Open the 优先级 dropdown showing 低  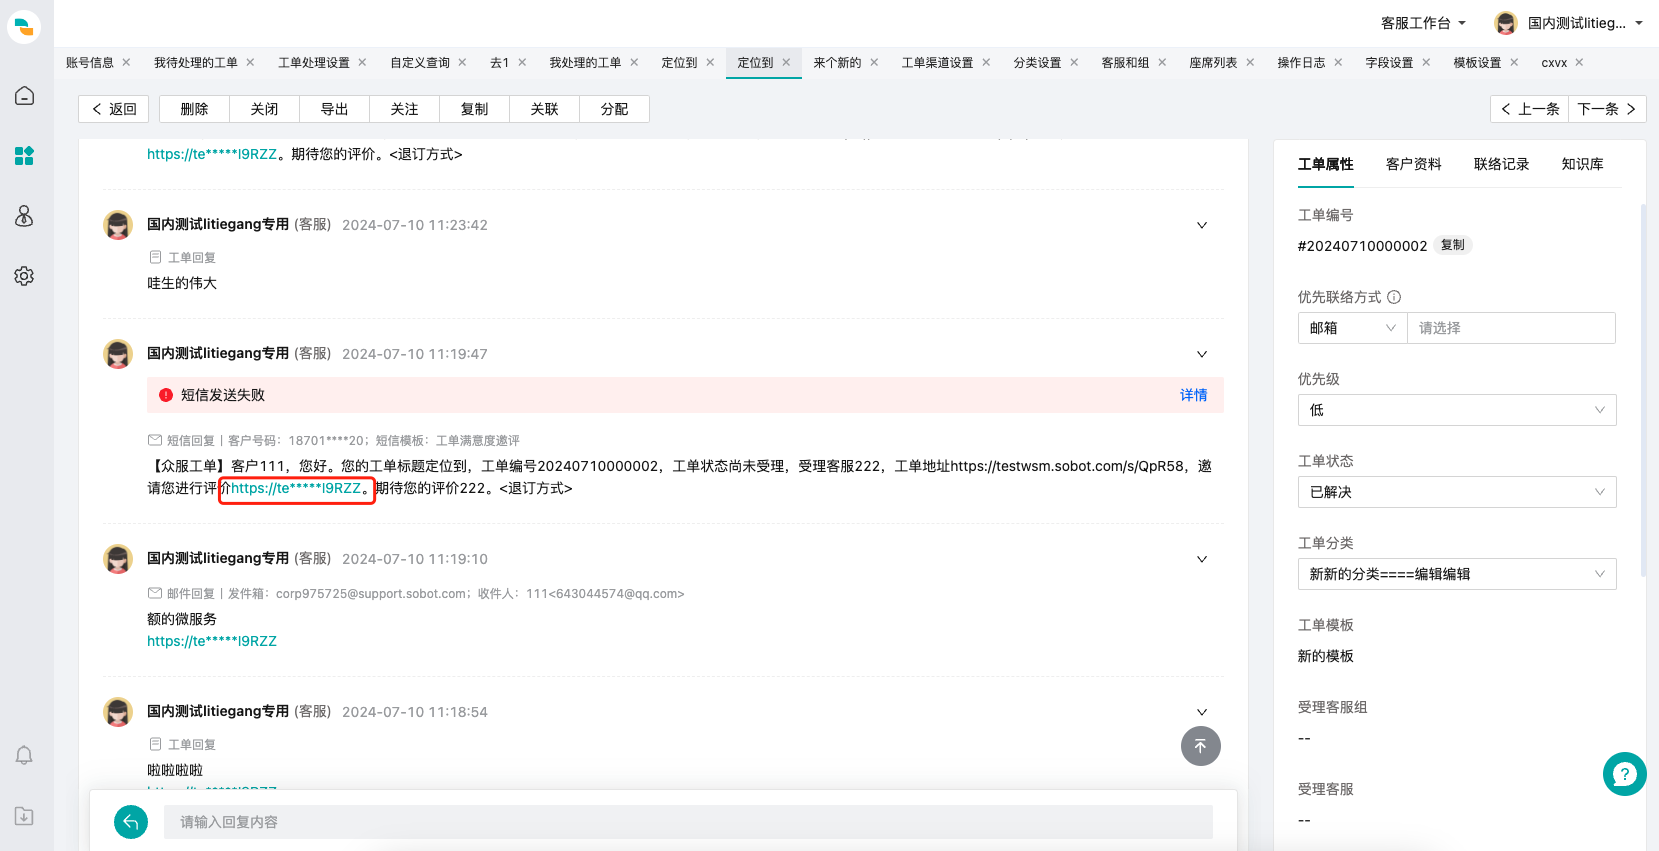pos(1457,410)
